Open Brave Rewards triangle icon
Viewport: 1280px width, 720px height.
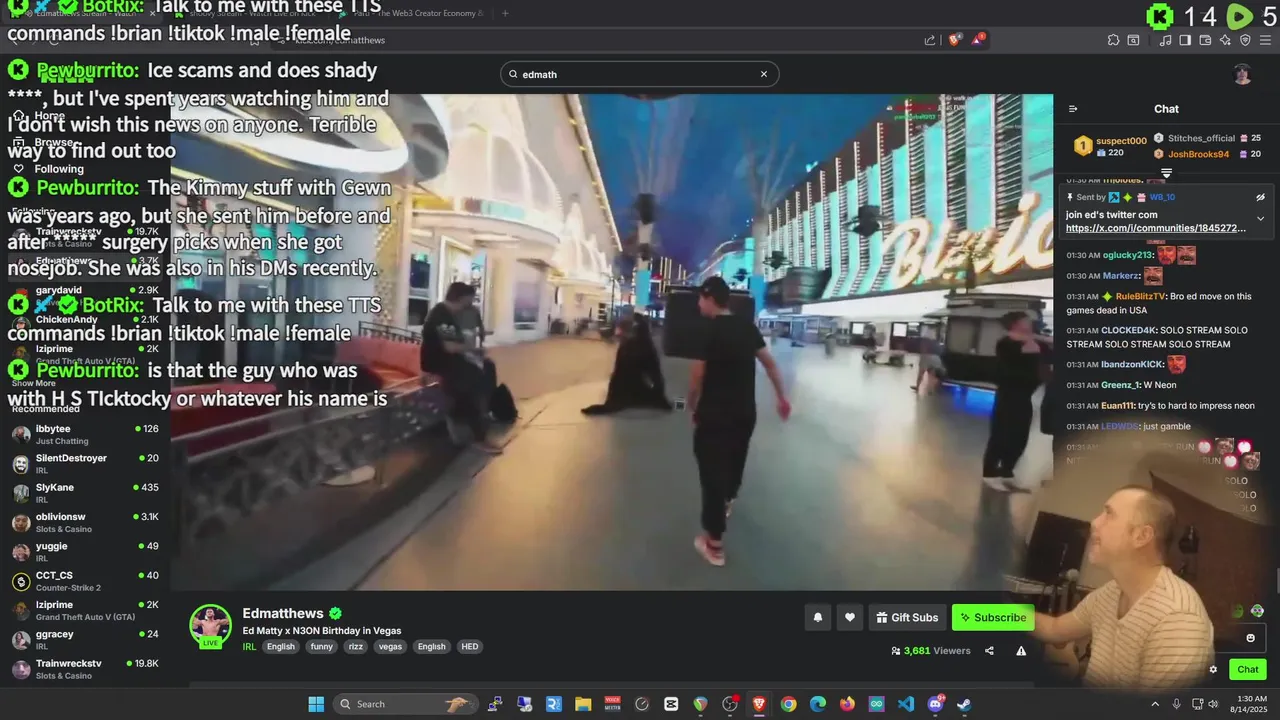tap(979, 40)
